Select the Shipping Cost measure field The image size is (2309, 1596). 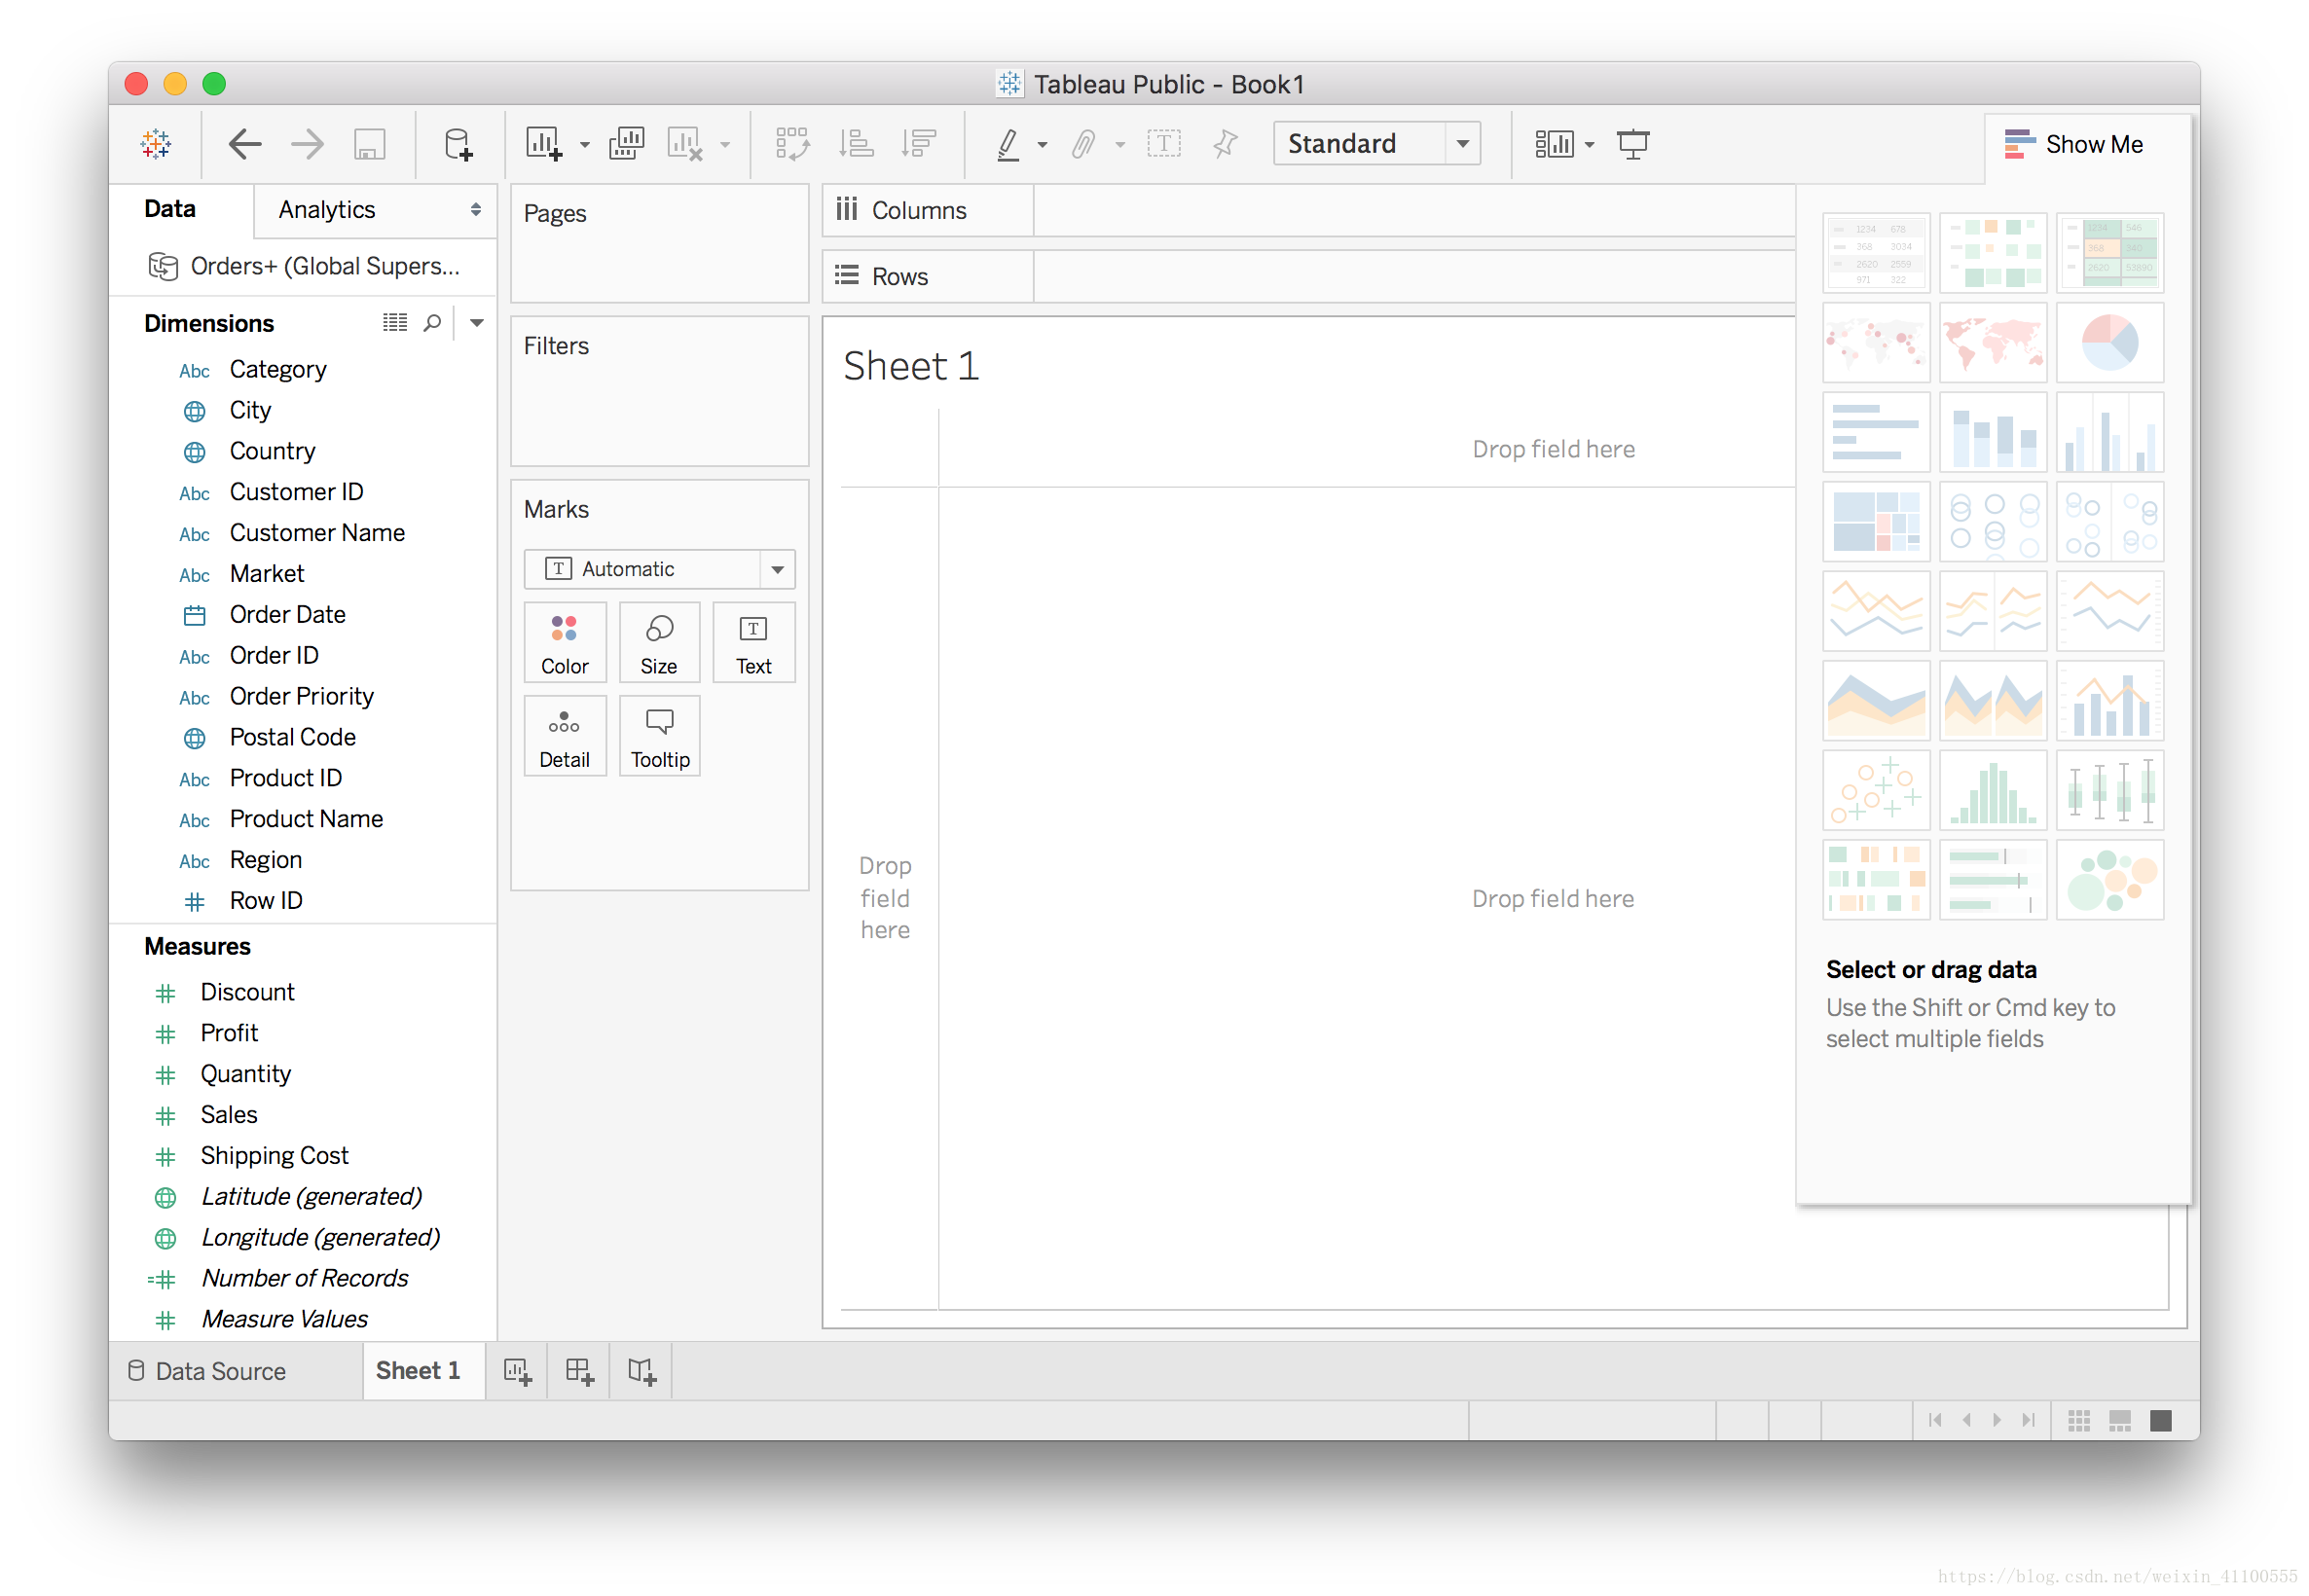pos(274,1157)
